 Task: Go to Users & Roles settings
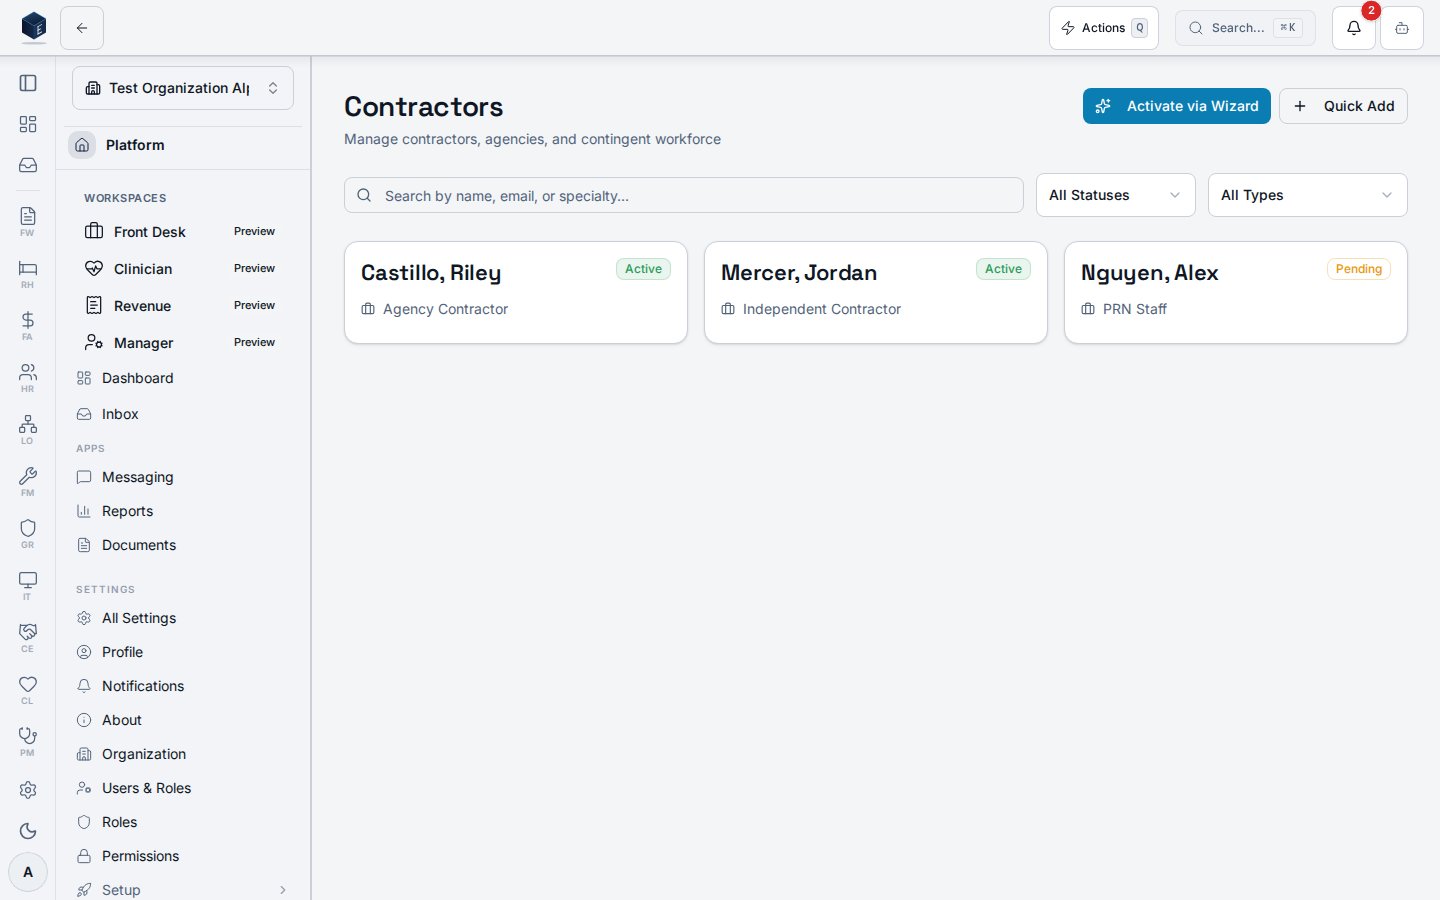pos(146,788)
